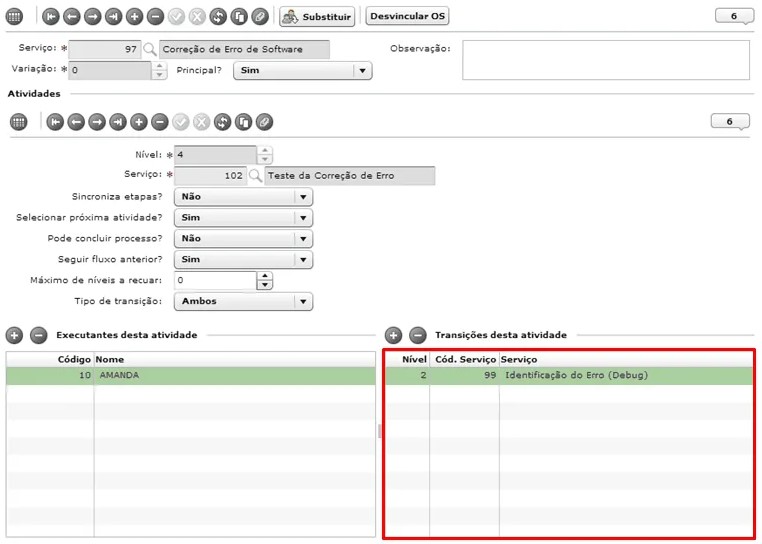The height and width of the screenshot is (544, 762).
Task: Open service lookup magnifier beside code 97
Action: [150, 49]
